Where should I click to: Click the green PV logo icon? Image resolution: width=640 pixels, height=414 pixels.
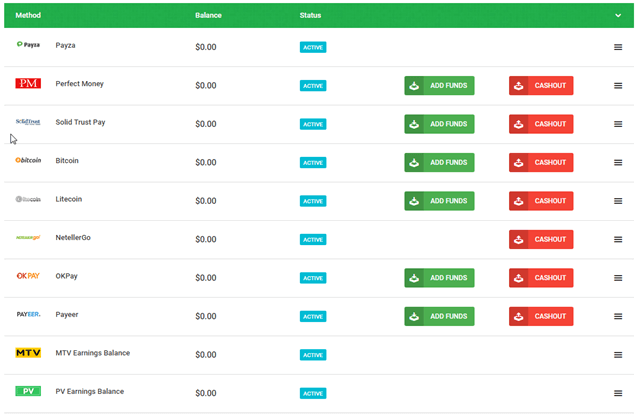pos(28,391)
